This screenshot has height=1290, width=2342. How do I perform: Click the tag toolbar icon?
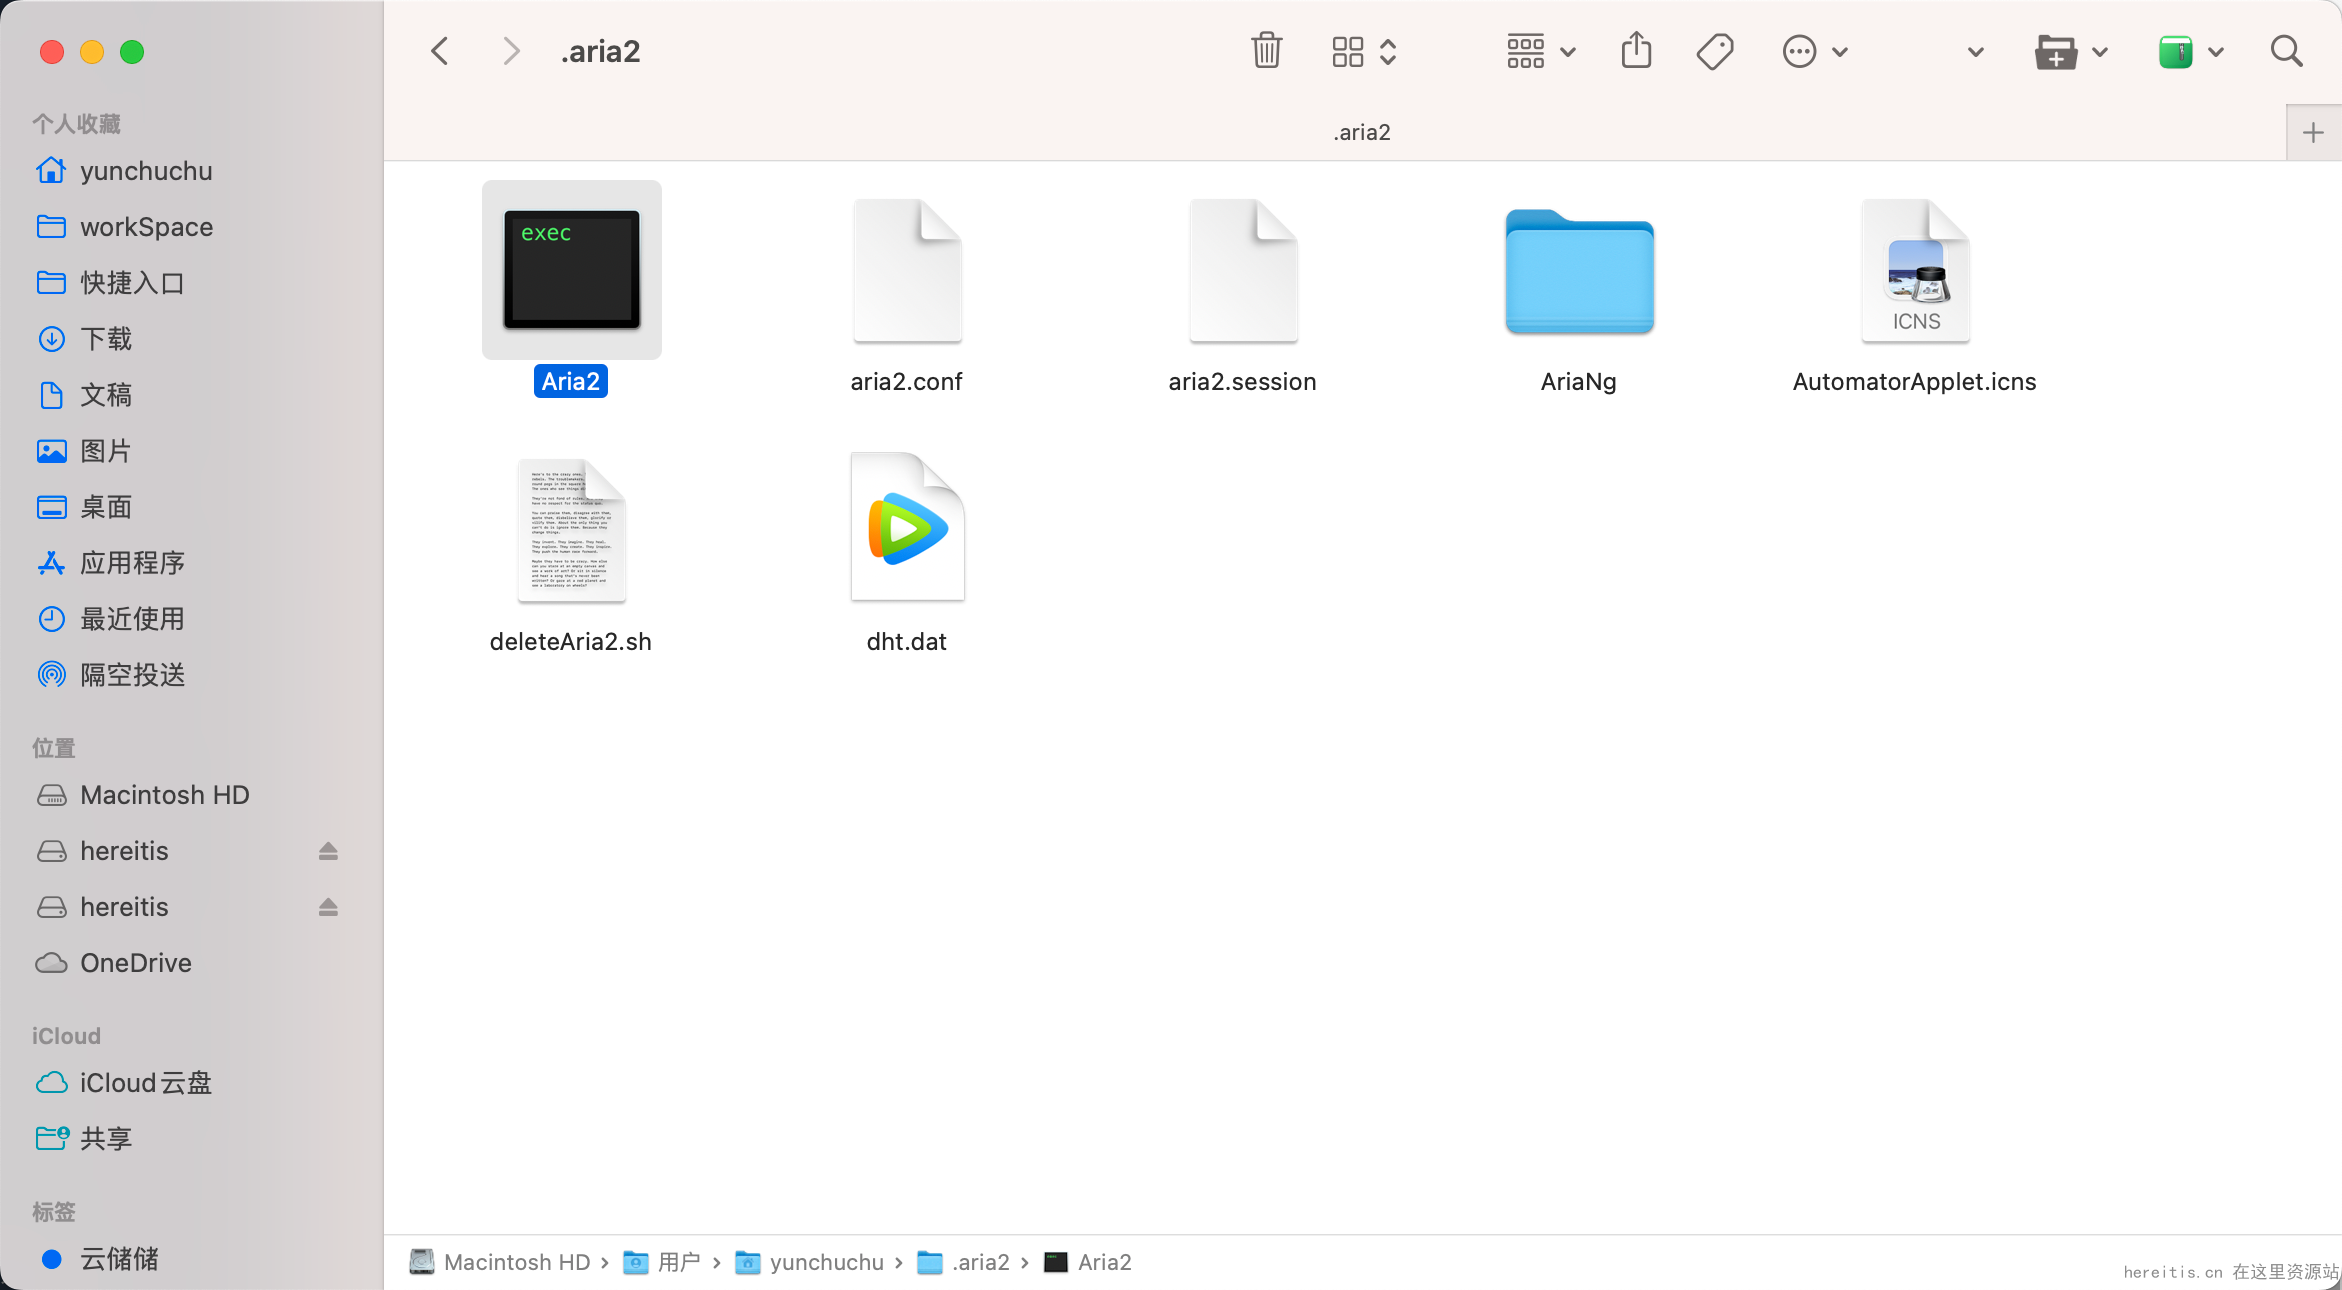(1715, 51)
